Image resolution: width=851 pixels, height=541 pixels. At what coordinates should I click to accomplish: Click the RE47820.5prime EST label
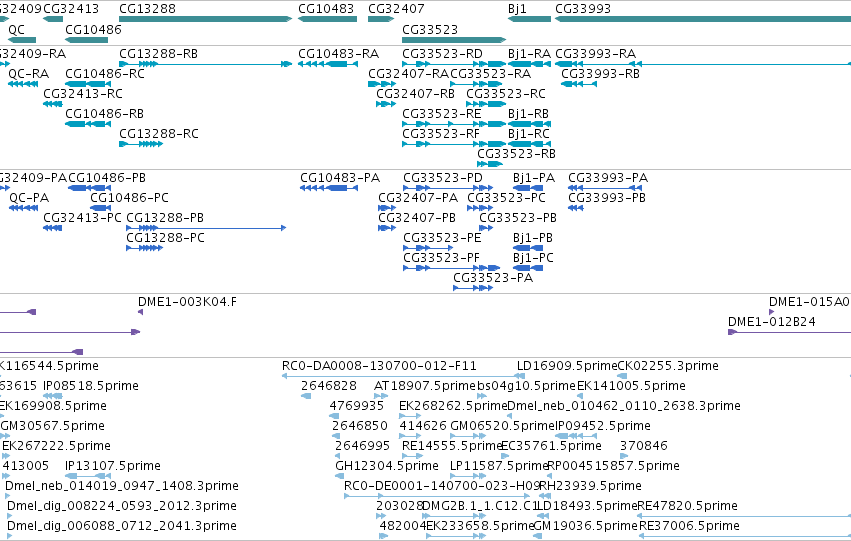pyautogui.click(x=688, y=506)
